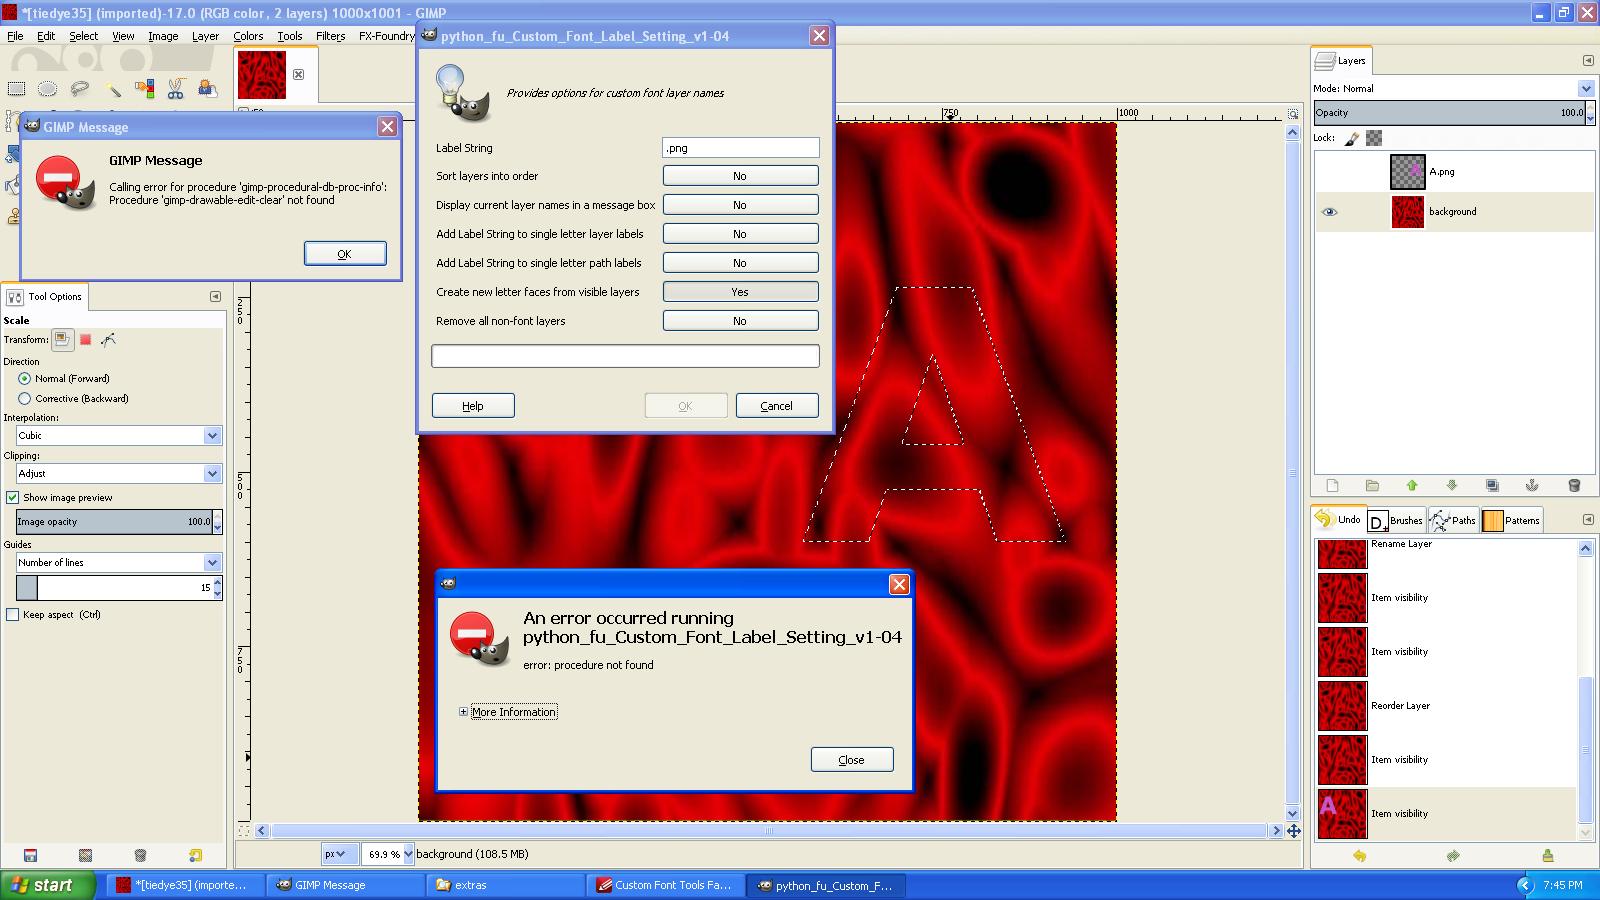Viewport: 1600px width, 900px height.
Task: Navigate image display cross icon
Action: click(1293, 831)
